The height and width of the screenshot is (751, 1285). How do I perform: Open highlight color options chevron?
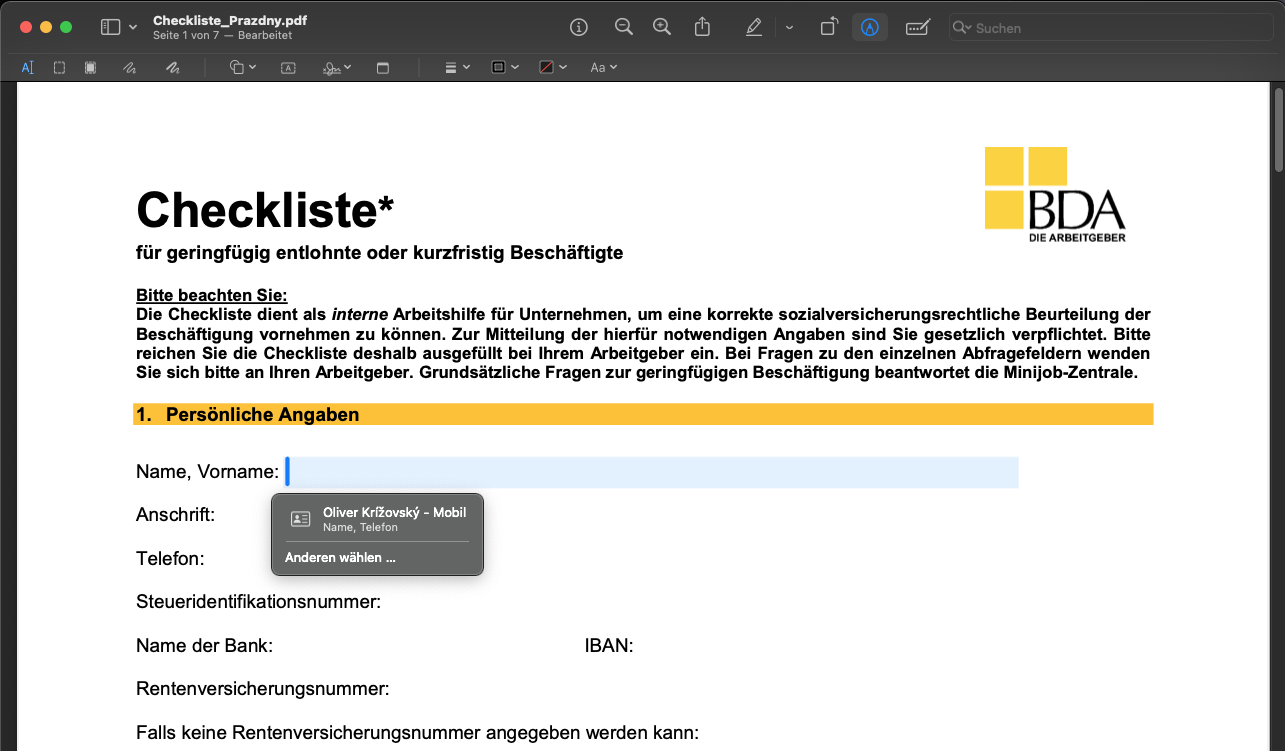tap(790, 27)
